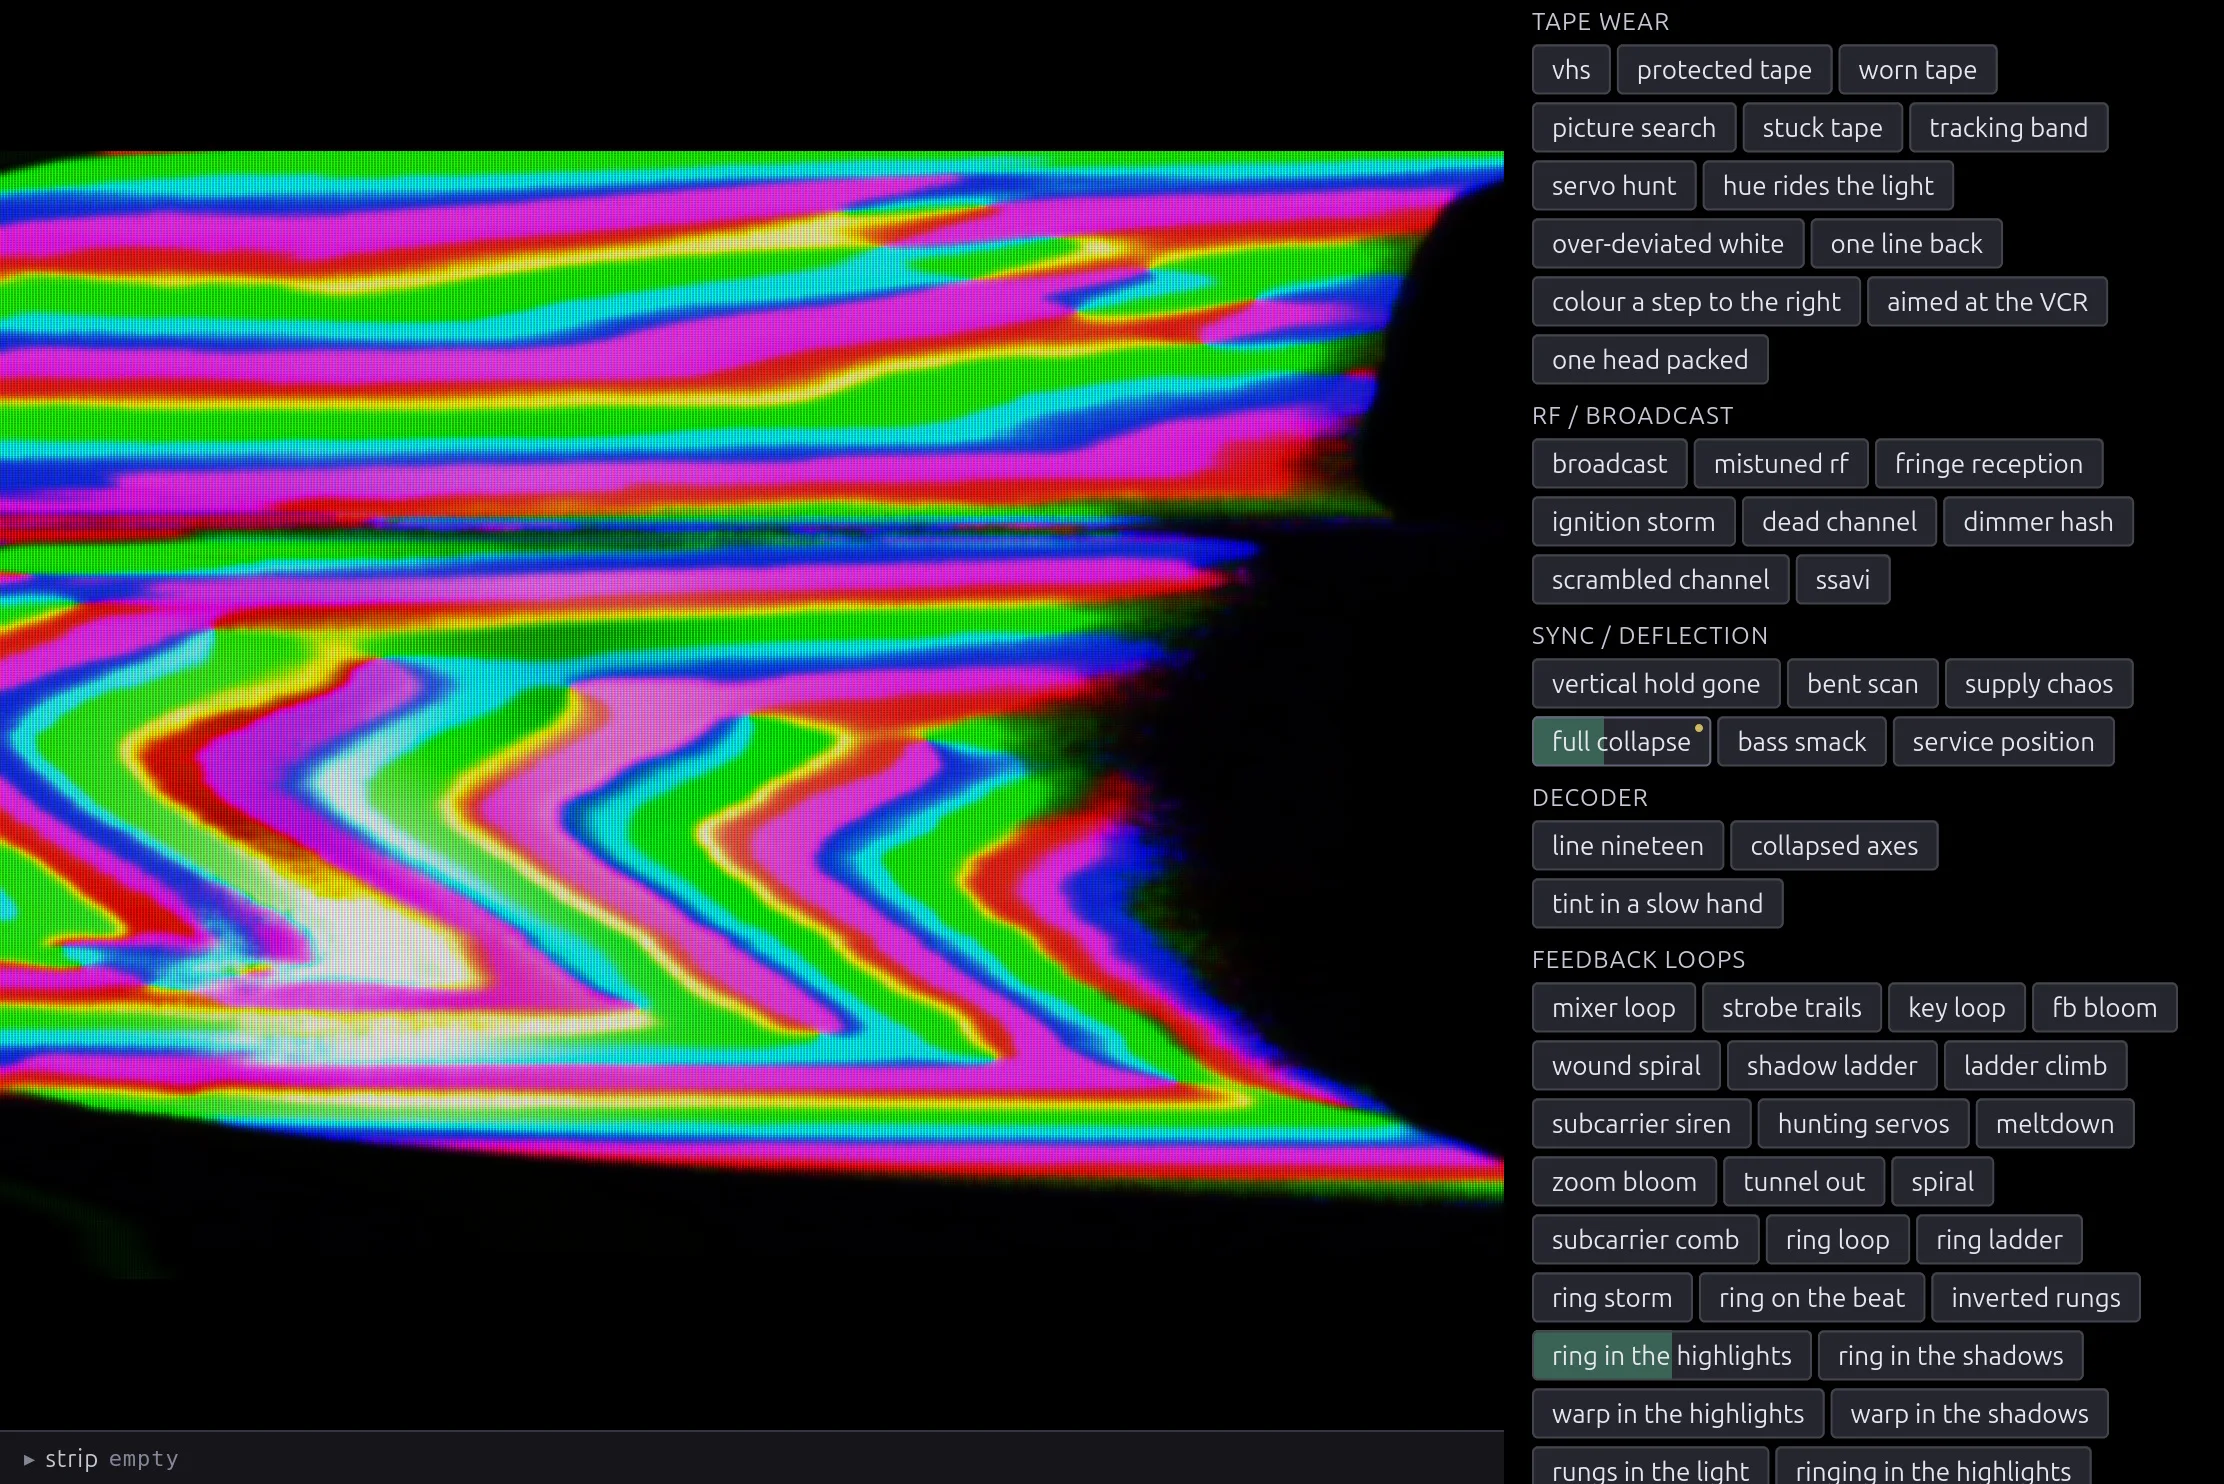Select the dimmer hash preset
The height and width of the screenshot is (1484, 2224).
pos(2038,522)
